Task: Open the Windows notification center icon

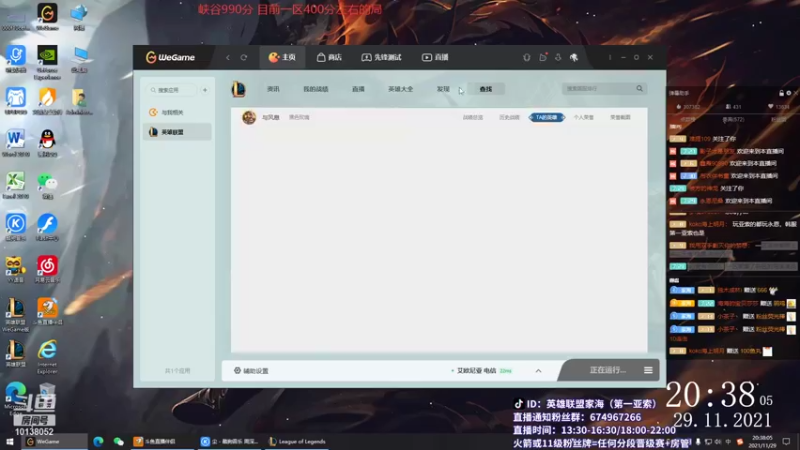Action: [786, 441]
